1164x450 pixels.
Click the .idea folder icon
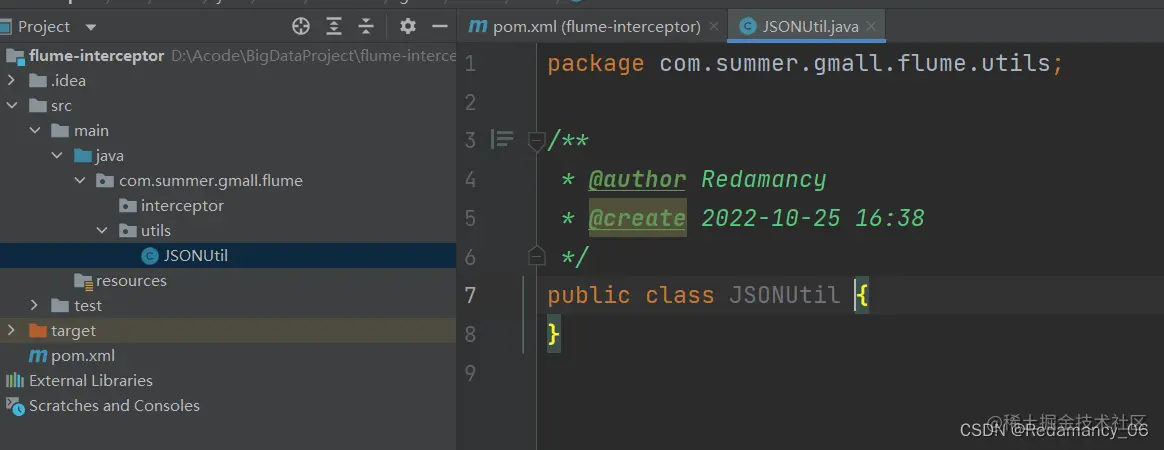38,81
